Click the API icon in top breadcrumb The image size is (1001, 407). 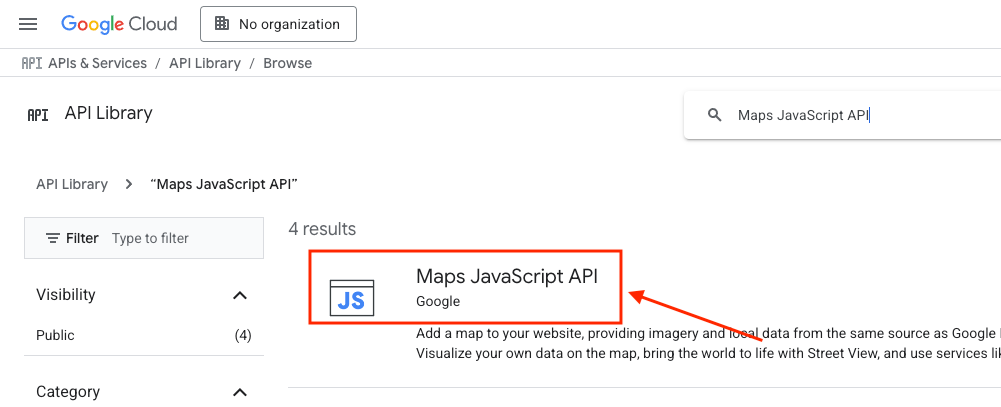[32, 63]
